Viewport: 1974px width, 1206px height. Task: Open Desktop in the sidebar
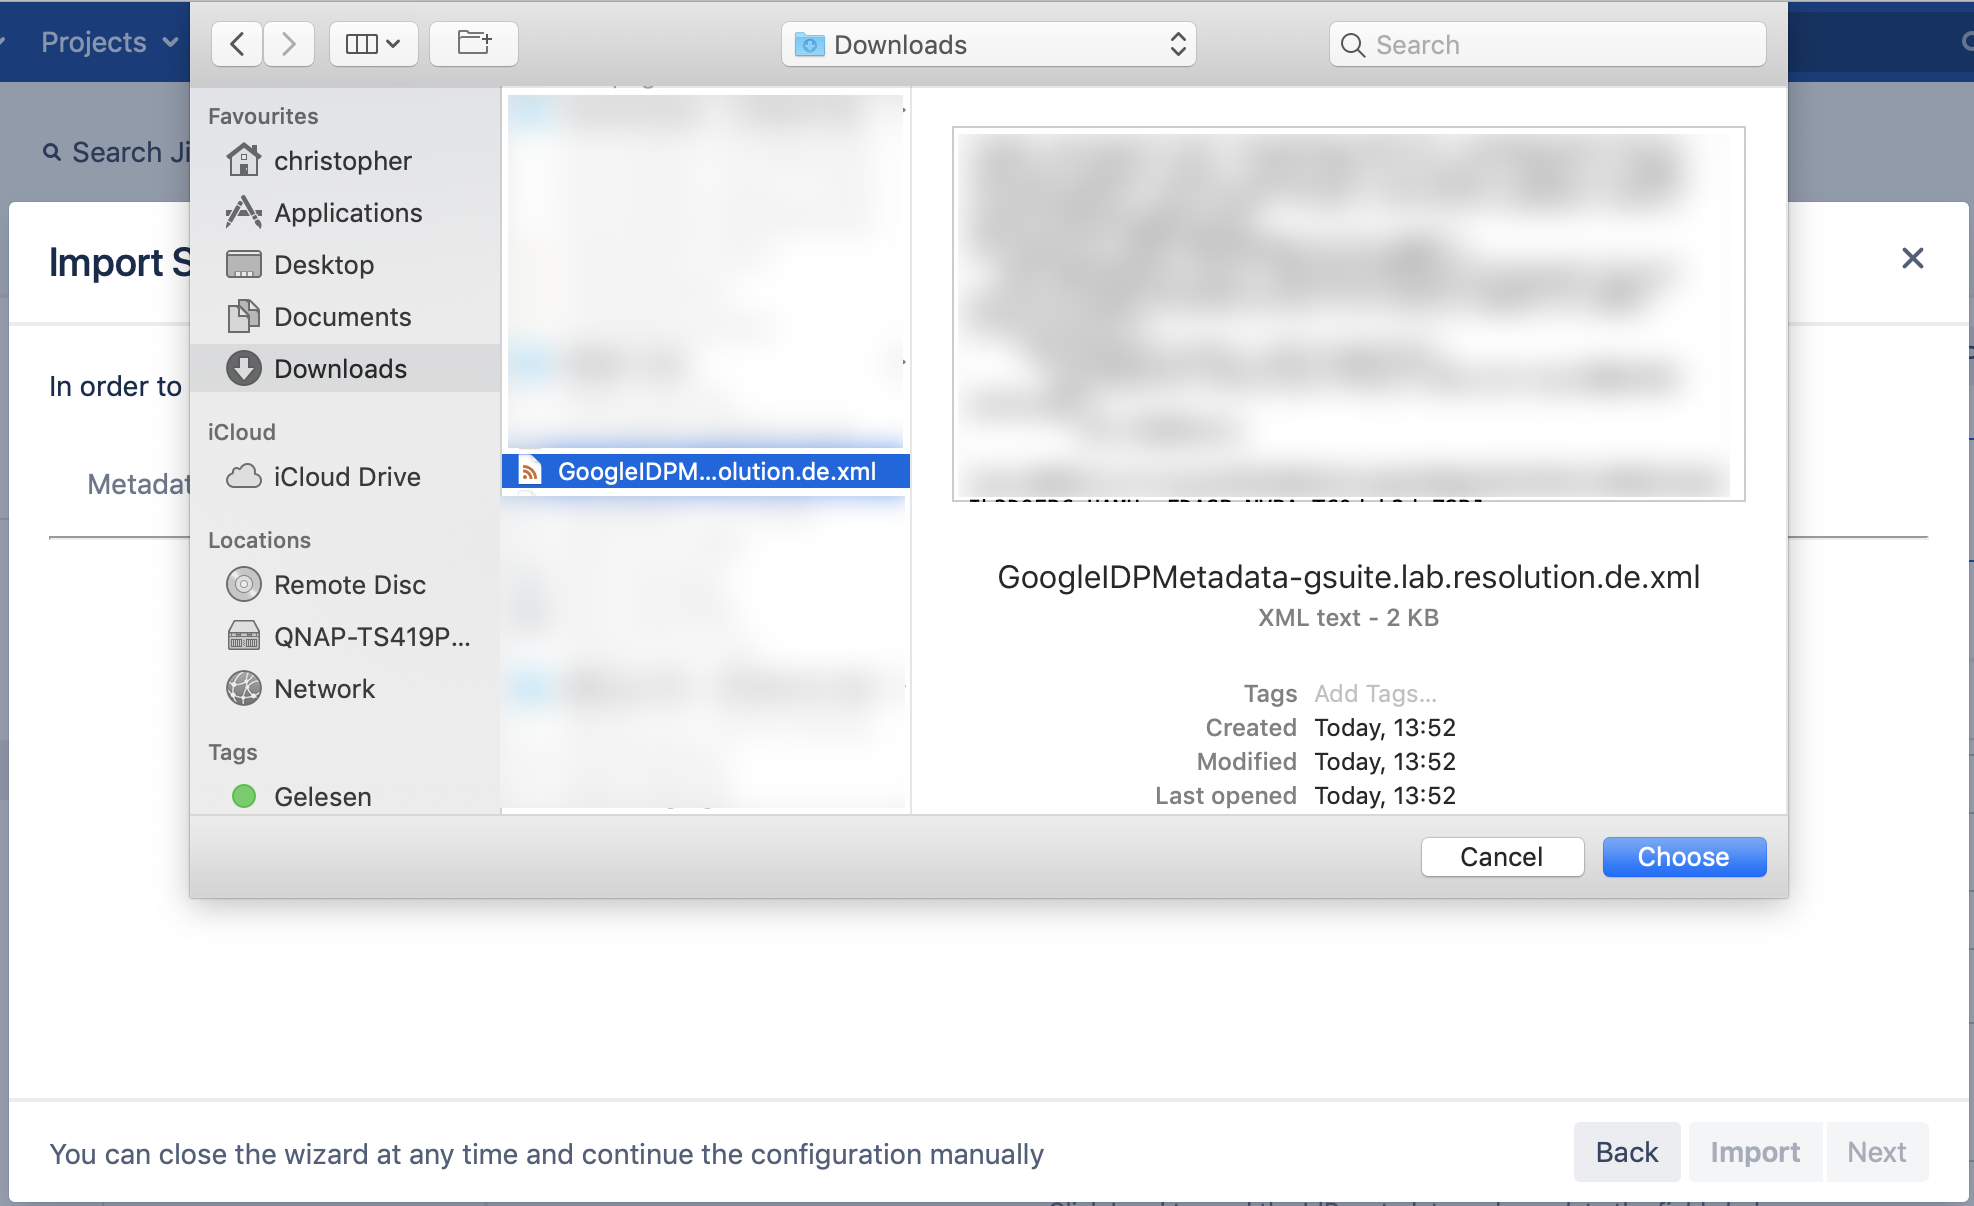coord(345,265)
